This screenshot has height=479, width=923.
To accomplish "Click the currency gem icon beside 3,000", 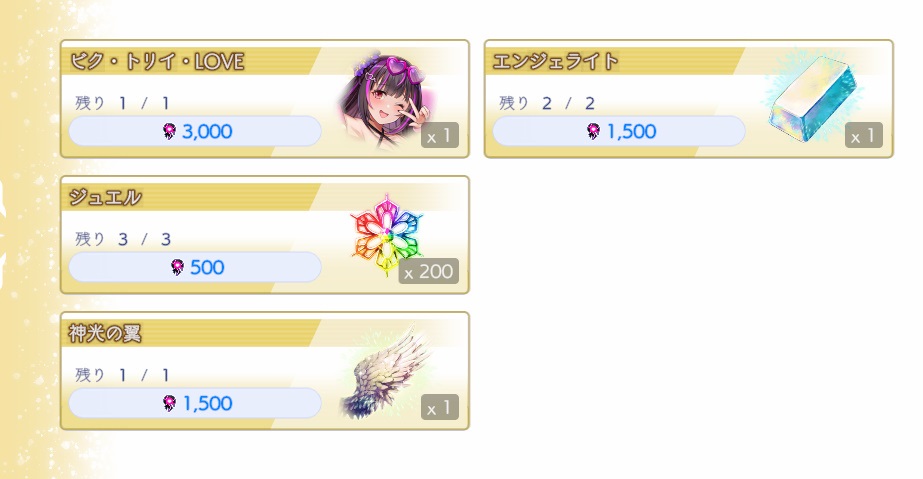I will [170, 131].
